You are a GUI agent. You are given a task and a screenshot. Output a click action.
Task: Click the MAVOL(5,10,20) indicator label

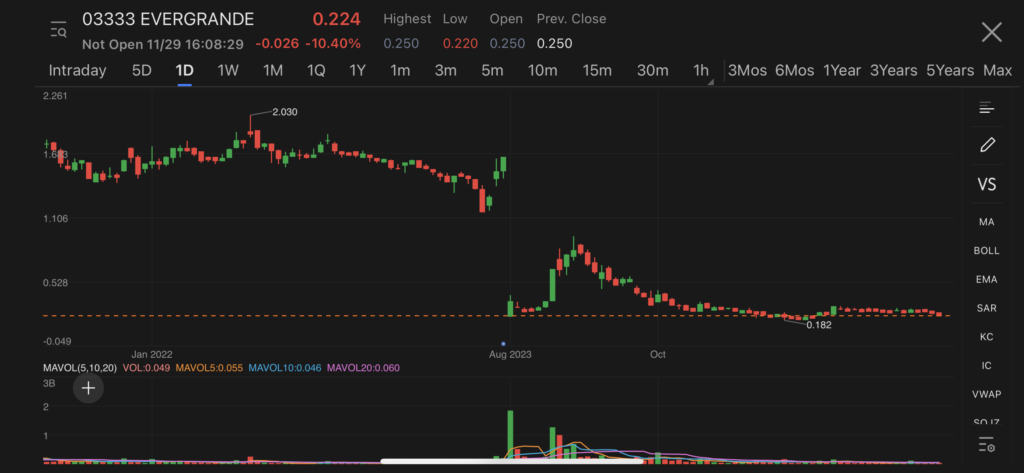coord(80,368)
